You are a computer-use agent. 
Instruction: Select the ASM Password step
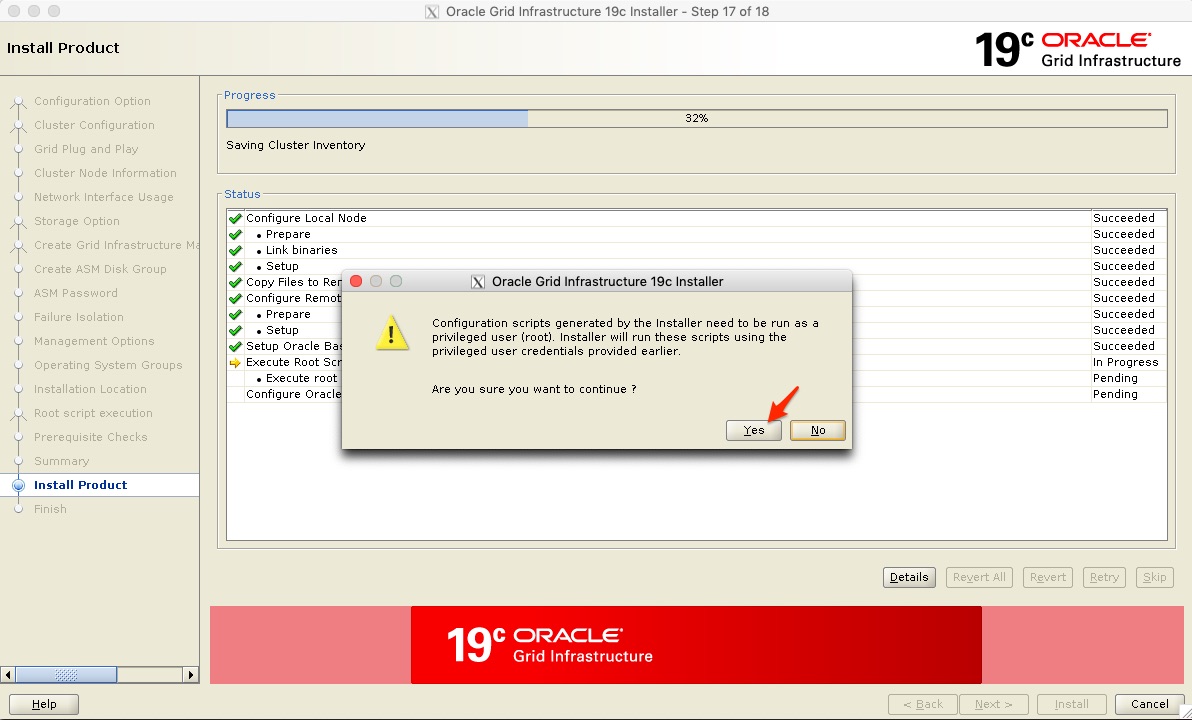coord(75,293)
